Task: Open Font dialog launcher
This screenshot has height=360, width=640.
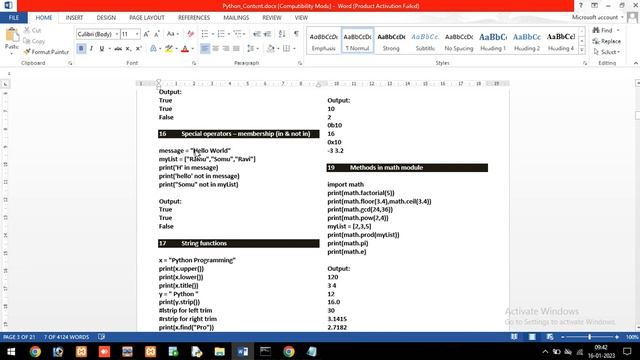Action: click(x=194, y=63)
